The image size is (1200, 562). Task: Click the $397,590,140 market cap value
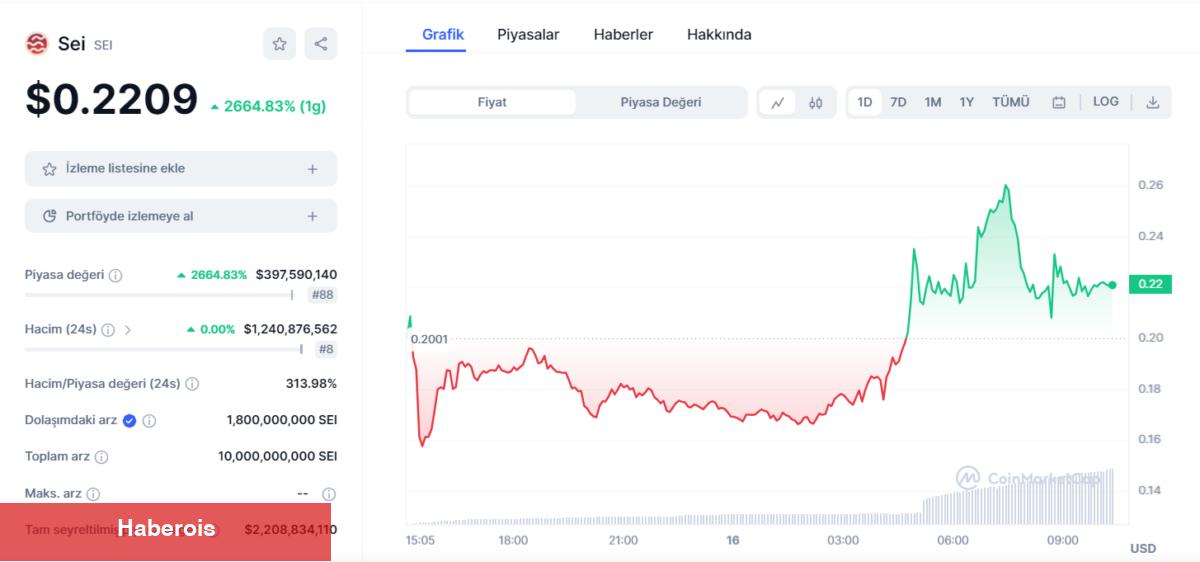pos(296,274)
